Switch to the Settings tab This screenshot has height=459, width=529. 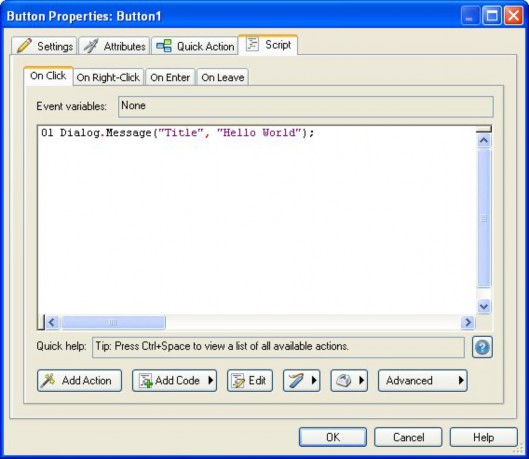[x=45, y=46]
